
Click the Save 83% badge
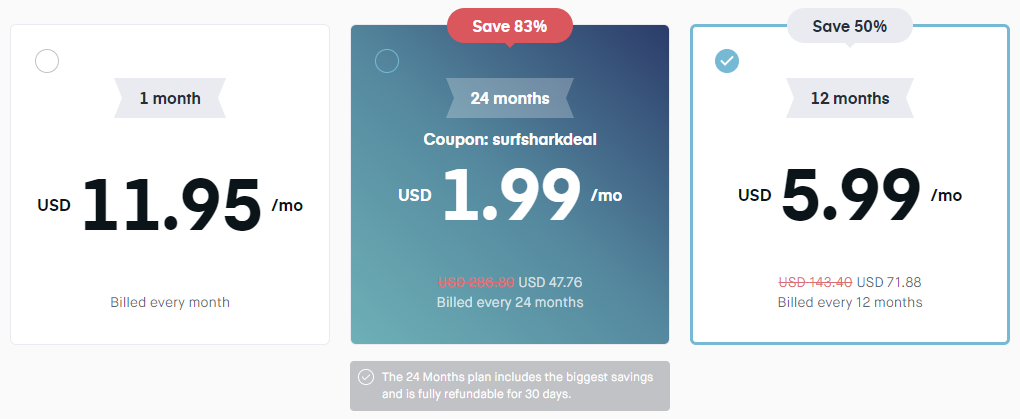(x=510, y=27)
